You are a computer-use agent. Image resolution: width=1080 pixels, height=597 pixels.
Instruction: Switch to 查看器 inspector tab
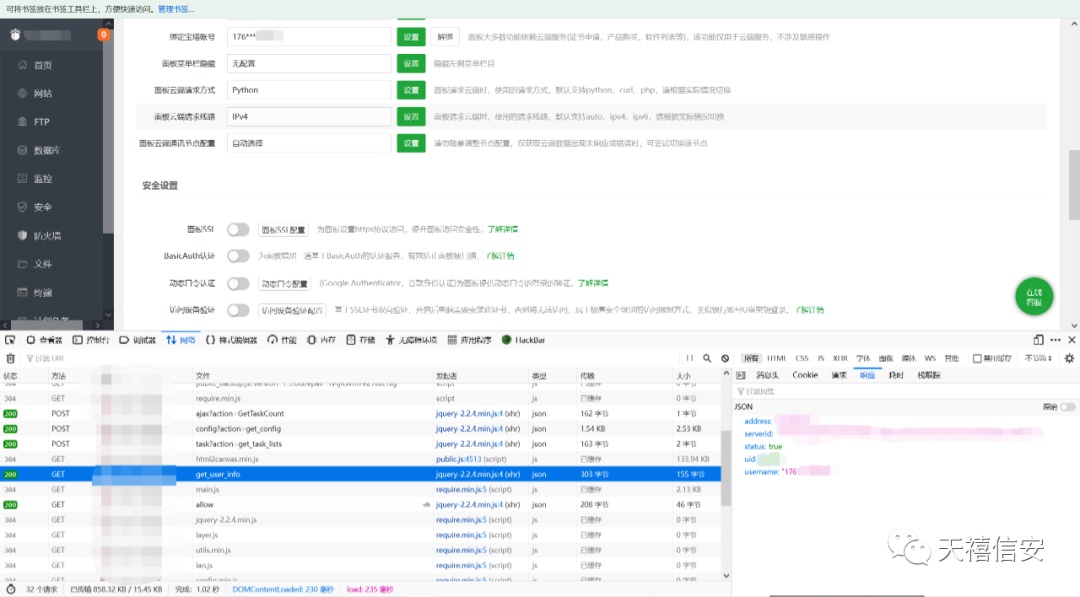[45, 340]
